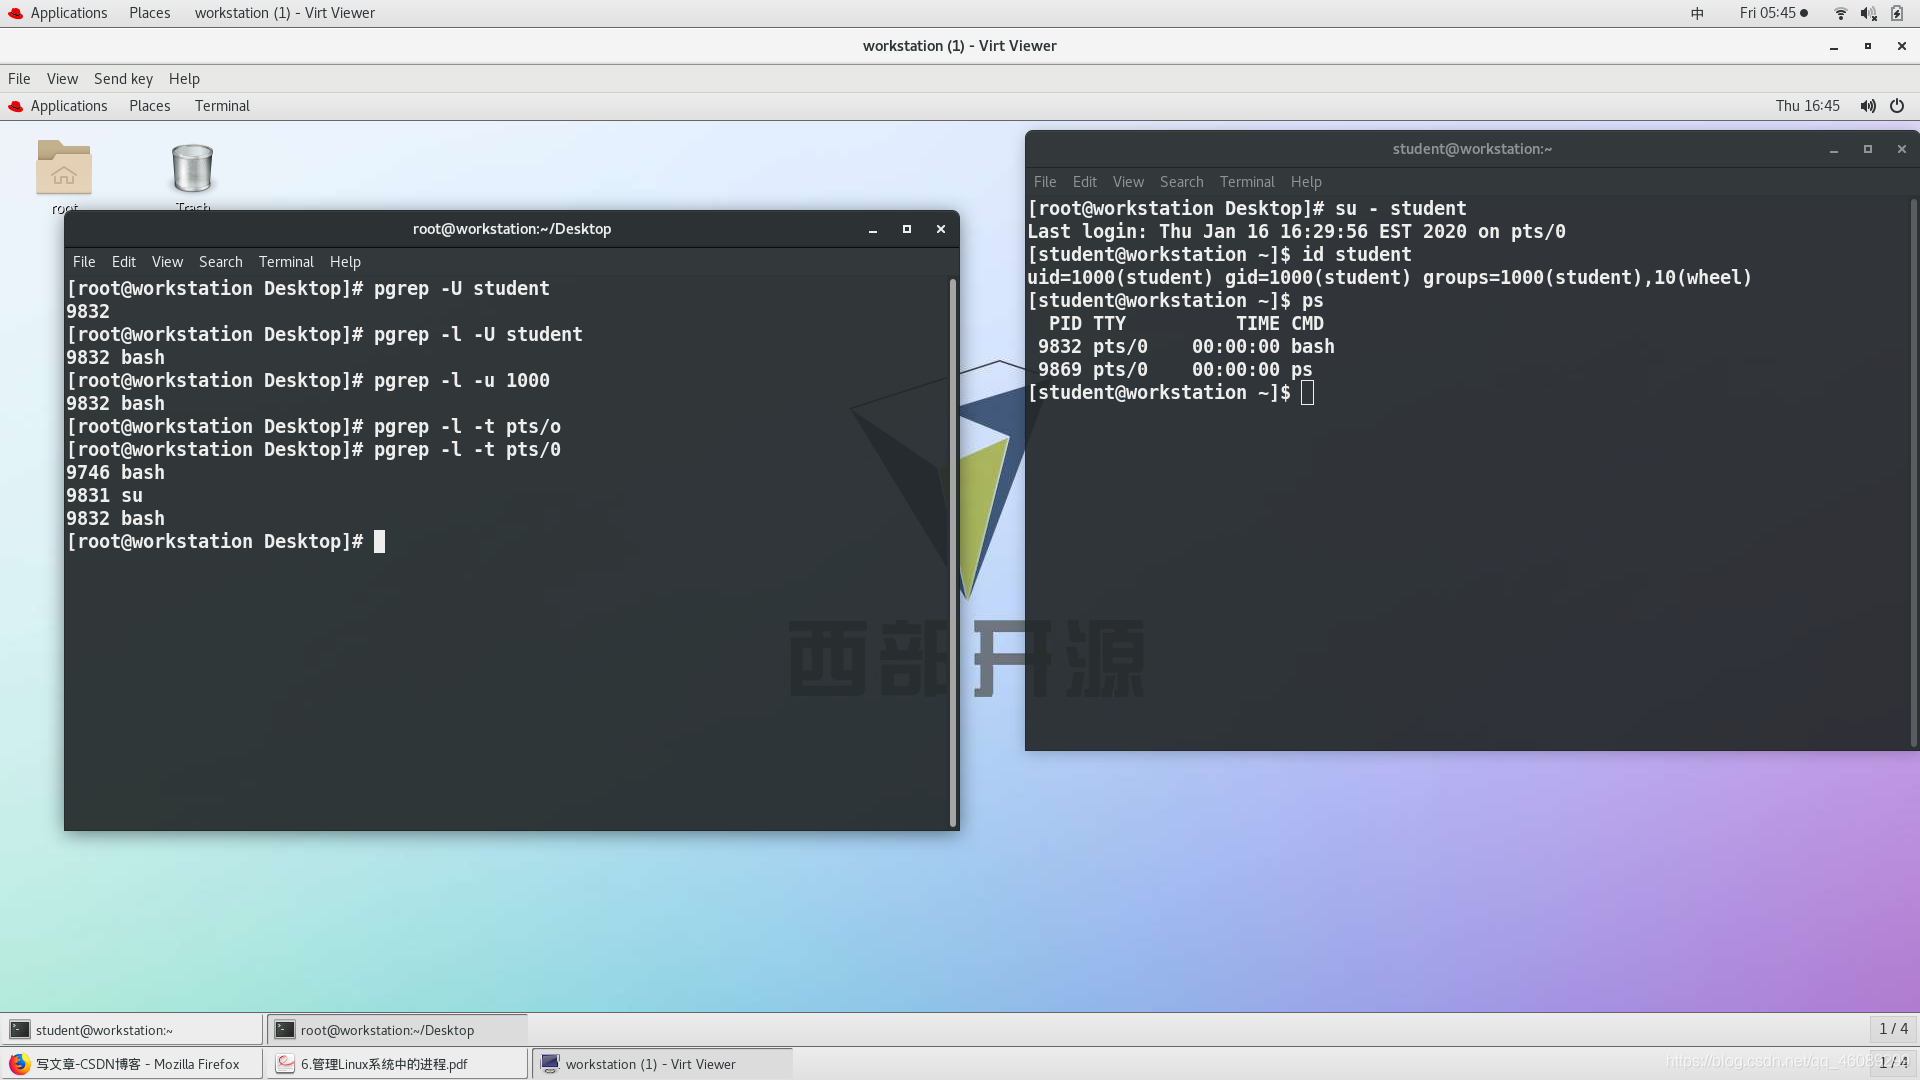Click the Search menu in root terminal
Viewport: 1920px width, 1080px height.
point(220,260)
